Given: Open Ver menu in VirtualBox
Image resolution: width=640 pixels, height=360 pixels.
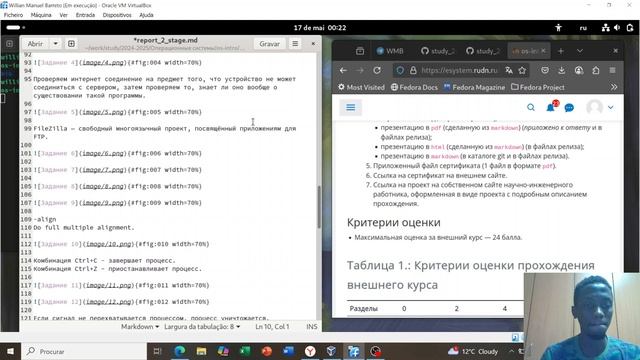Looking at the screenshot, I should click(x=63, y=15).
